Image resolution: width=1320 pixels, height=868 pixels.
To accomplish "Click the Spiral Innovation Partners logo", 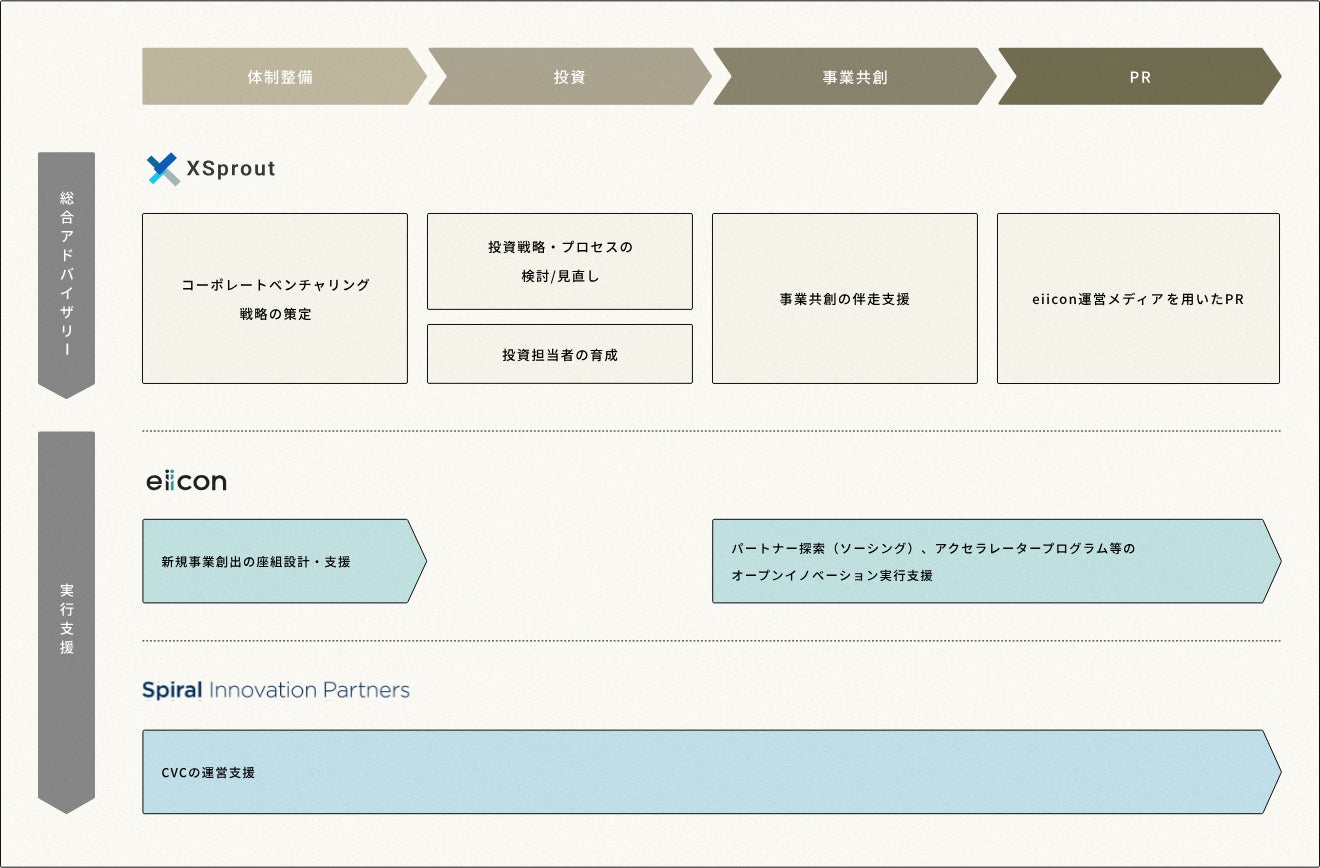I will coord(276,690).
